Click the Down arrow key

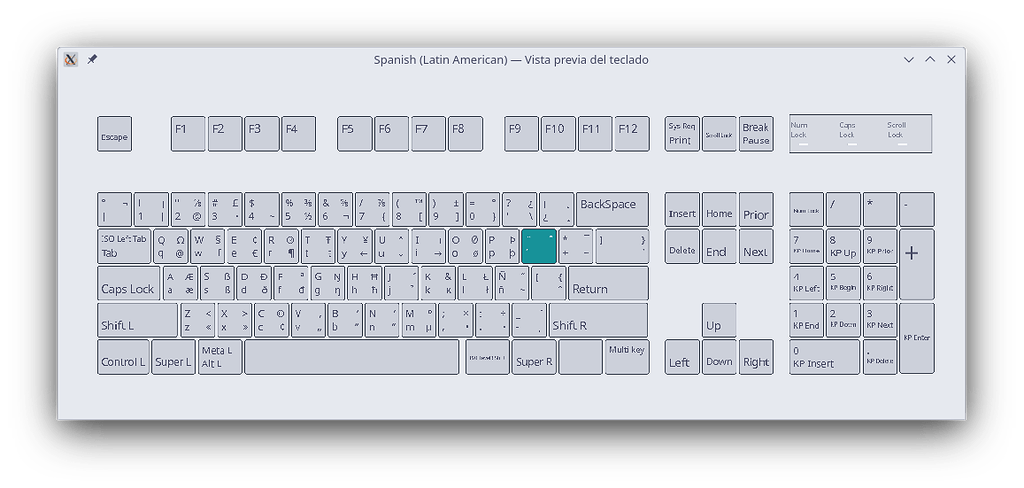719,357
